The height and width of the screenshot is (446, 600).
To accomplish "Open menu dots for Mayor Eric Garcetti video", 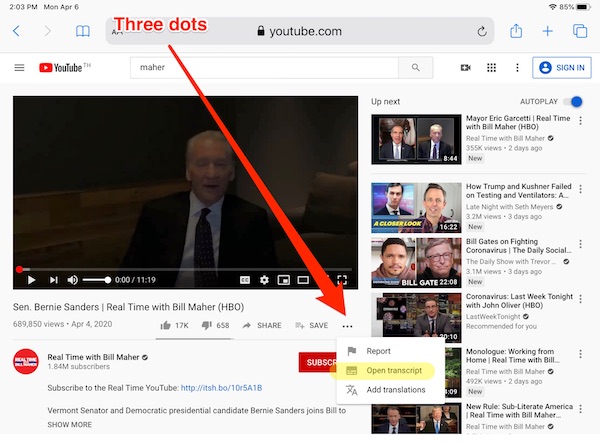I will 580,121.
